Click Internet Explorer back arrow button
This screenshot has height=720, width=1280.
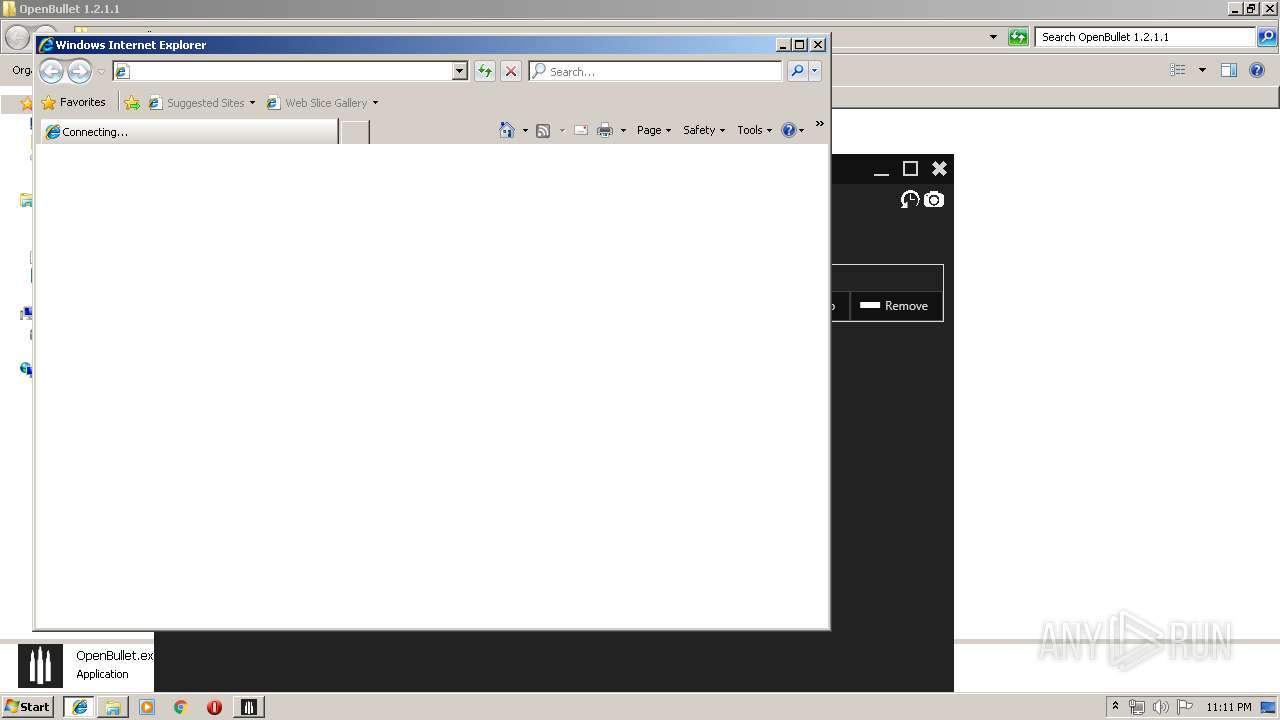(51, 71)
